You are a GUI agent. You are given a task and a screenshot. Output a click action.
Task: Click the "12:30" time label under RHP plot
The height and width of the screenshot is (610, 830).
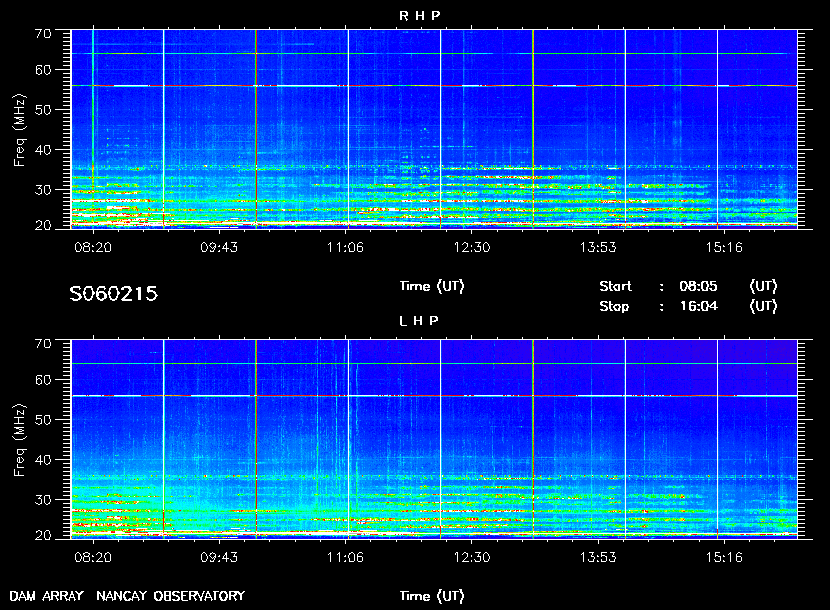tap(472, 247)
